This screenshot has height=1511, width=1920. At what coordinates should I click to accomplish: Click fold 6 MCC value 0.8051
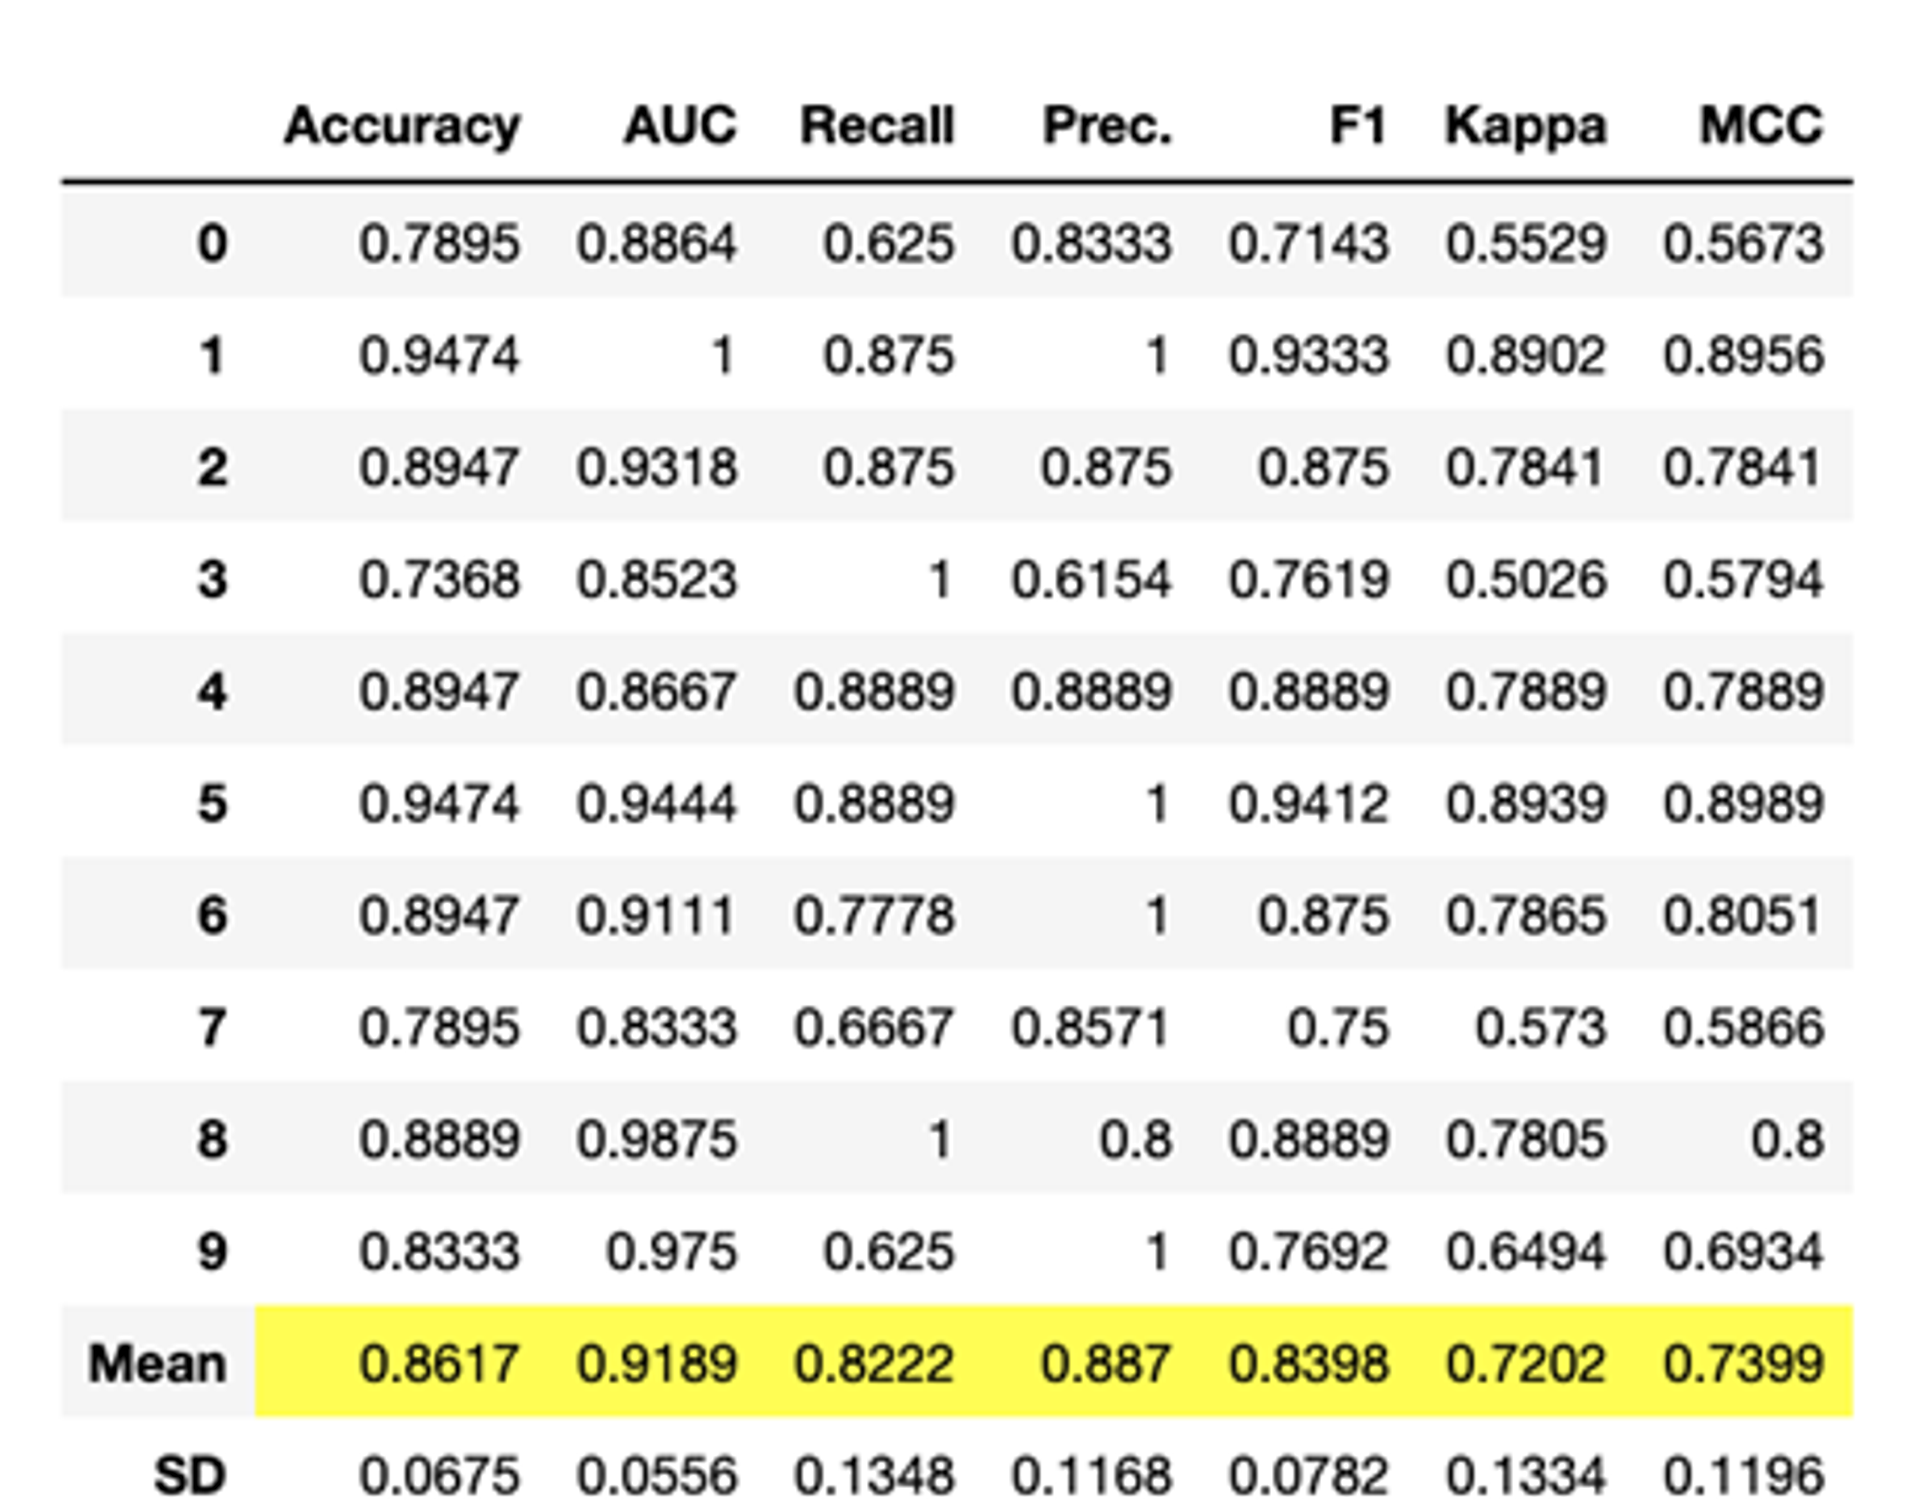click(1743, 915)
